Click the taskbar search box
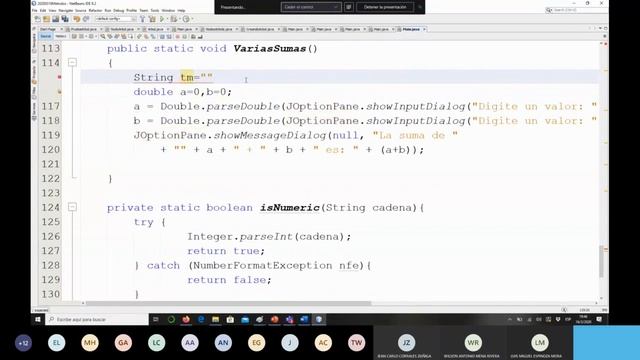The width and height of the screenshot is (640, 360). 97,320
